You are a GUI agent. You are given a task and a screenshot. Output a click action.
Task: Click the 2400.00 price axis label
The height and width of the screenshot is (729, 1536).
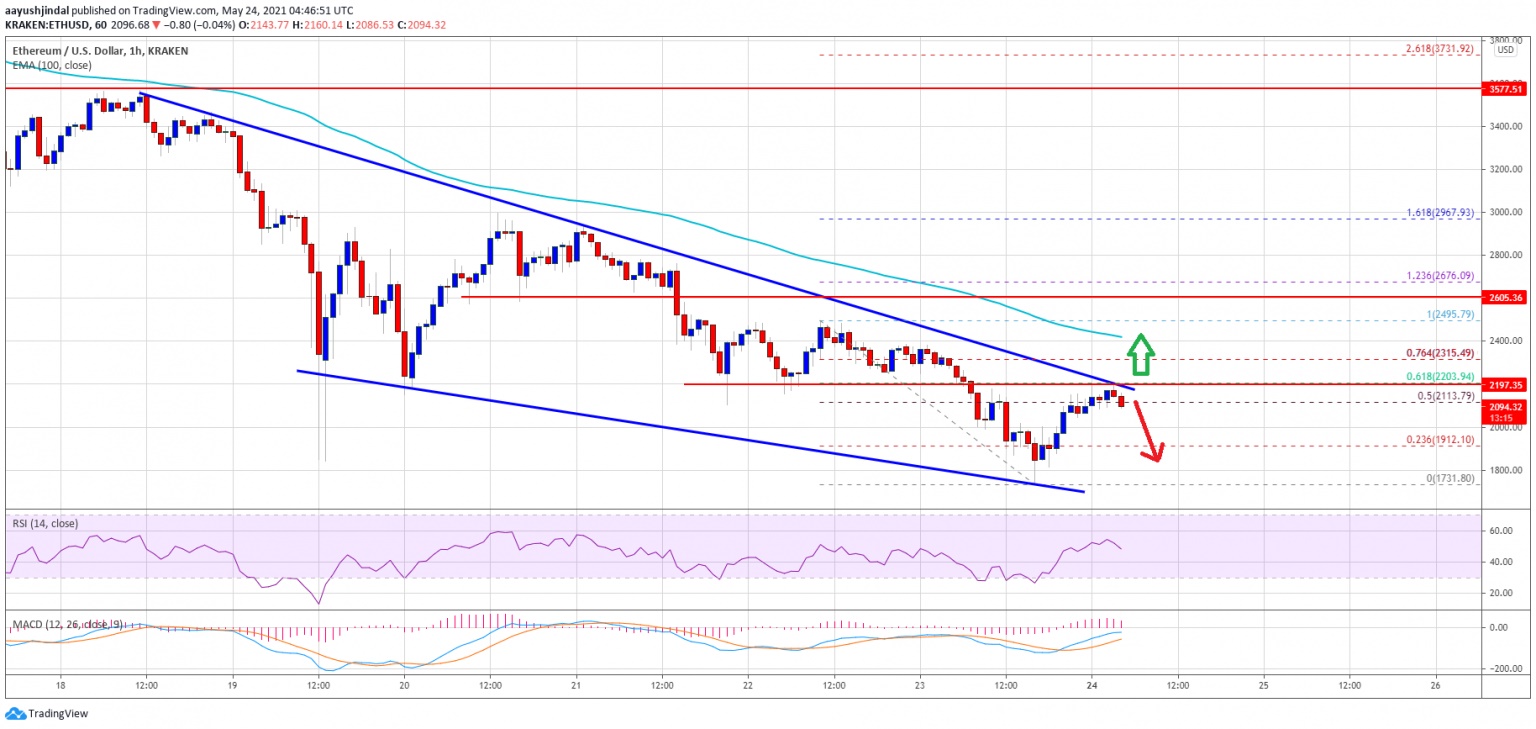[x=1508, y=341]
